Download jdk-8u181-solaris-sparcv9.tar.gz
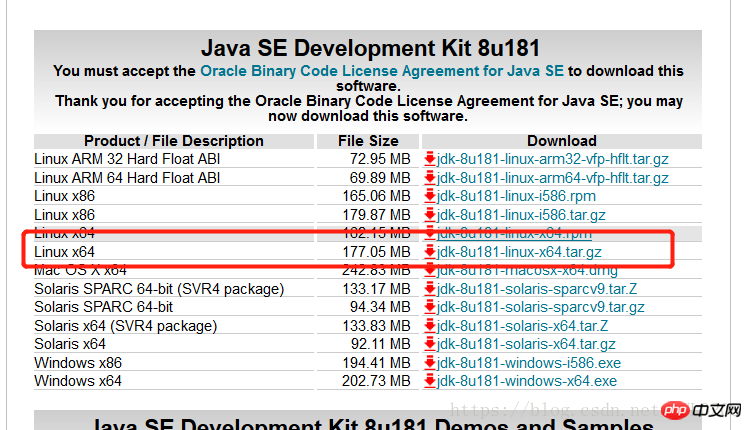The image size is (752, 430). (x=540, y=307)
